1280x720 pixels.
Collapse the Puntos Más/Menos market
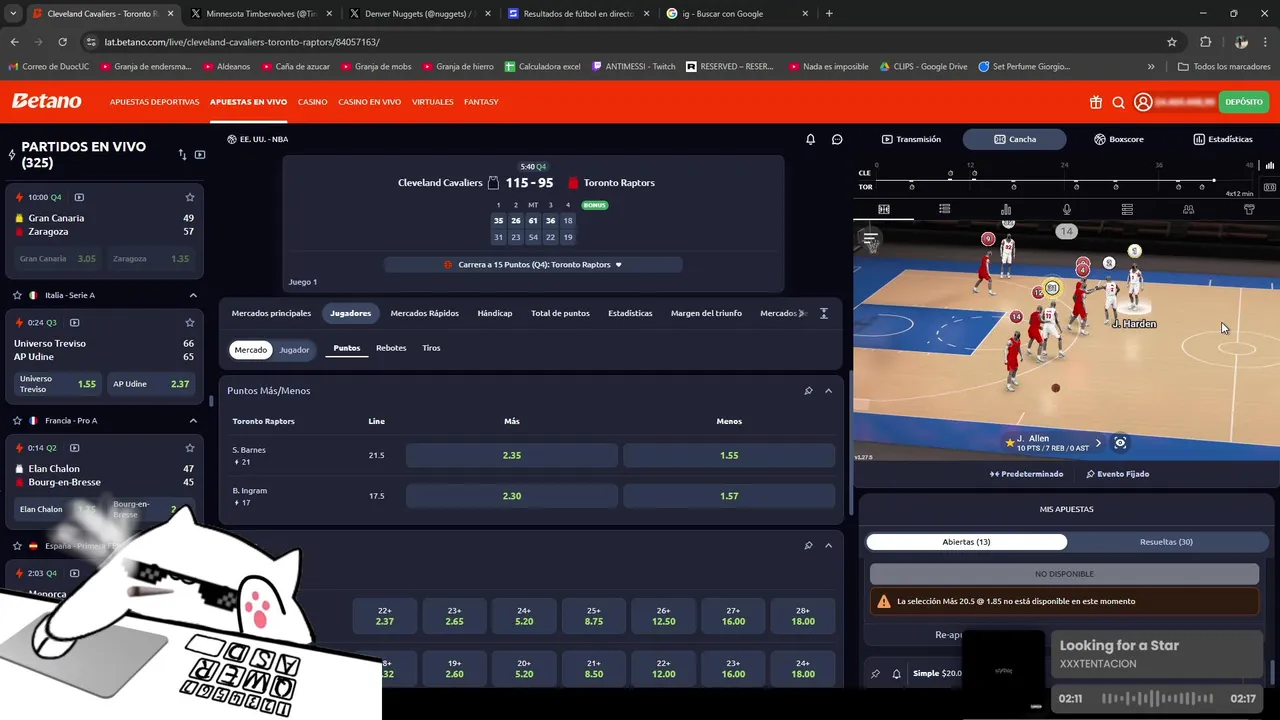tap(828, 391)
